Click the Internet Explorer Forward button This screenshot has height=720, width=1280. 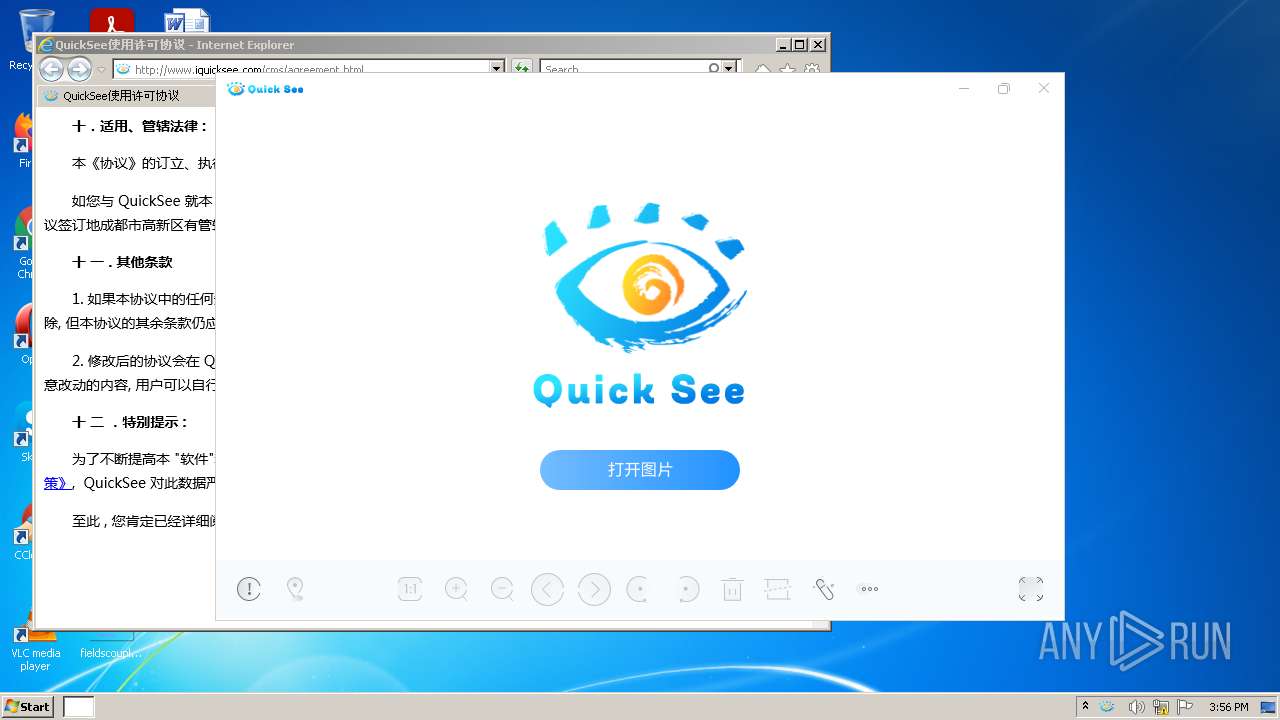(x=79, y=69)
